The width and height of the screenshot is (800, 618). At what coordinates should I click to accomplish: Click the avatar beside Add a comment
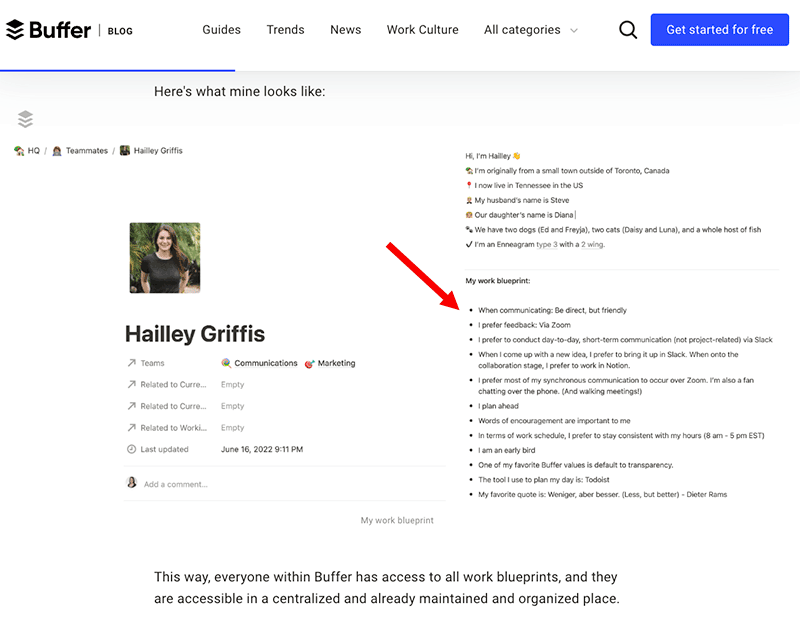pos(132,483)
